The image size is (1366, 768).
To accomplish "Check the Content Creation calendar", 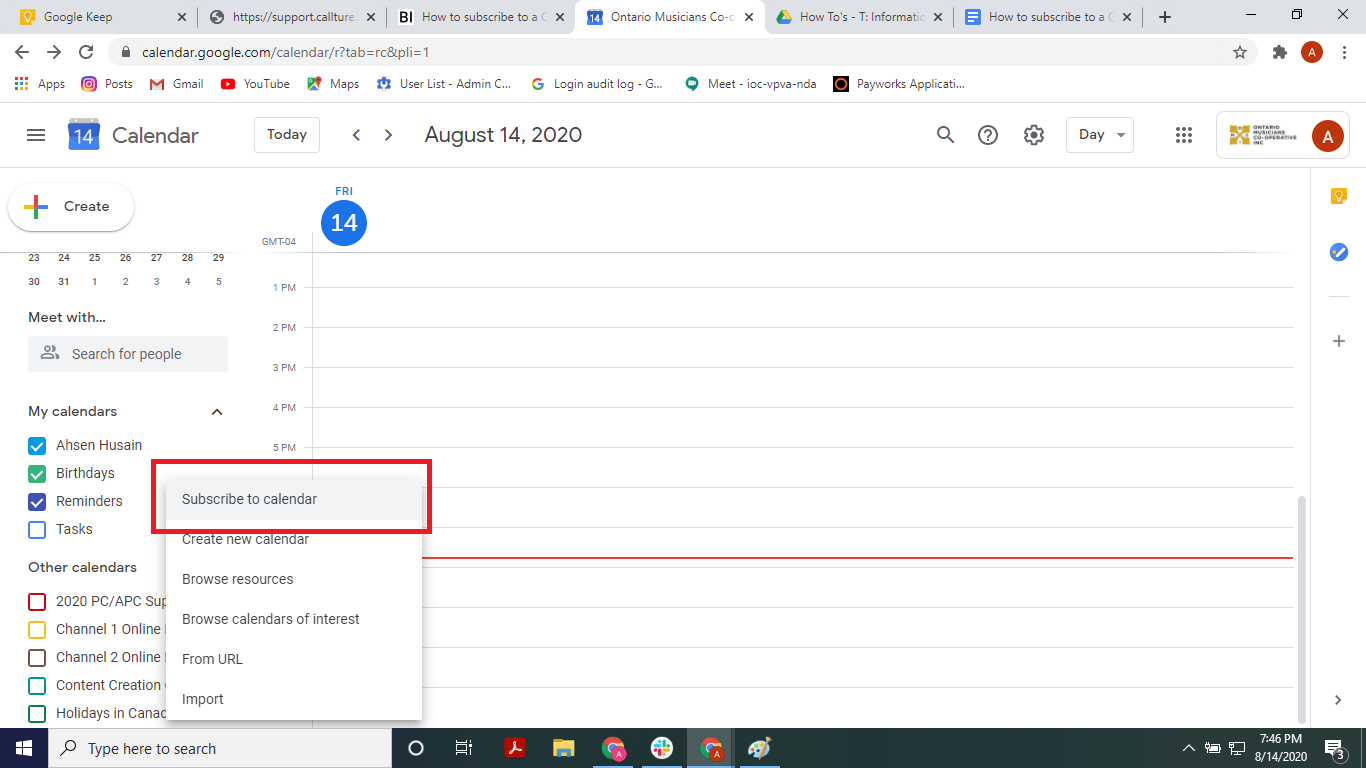I will (37, 686).
